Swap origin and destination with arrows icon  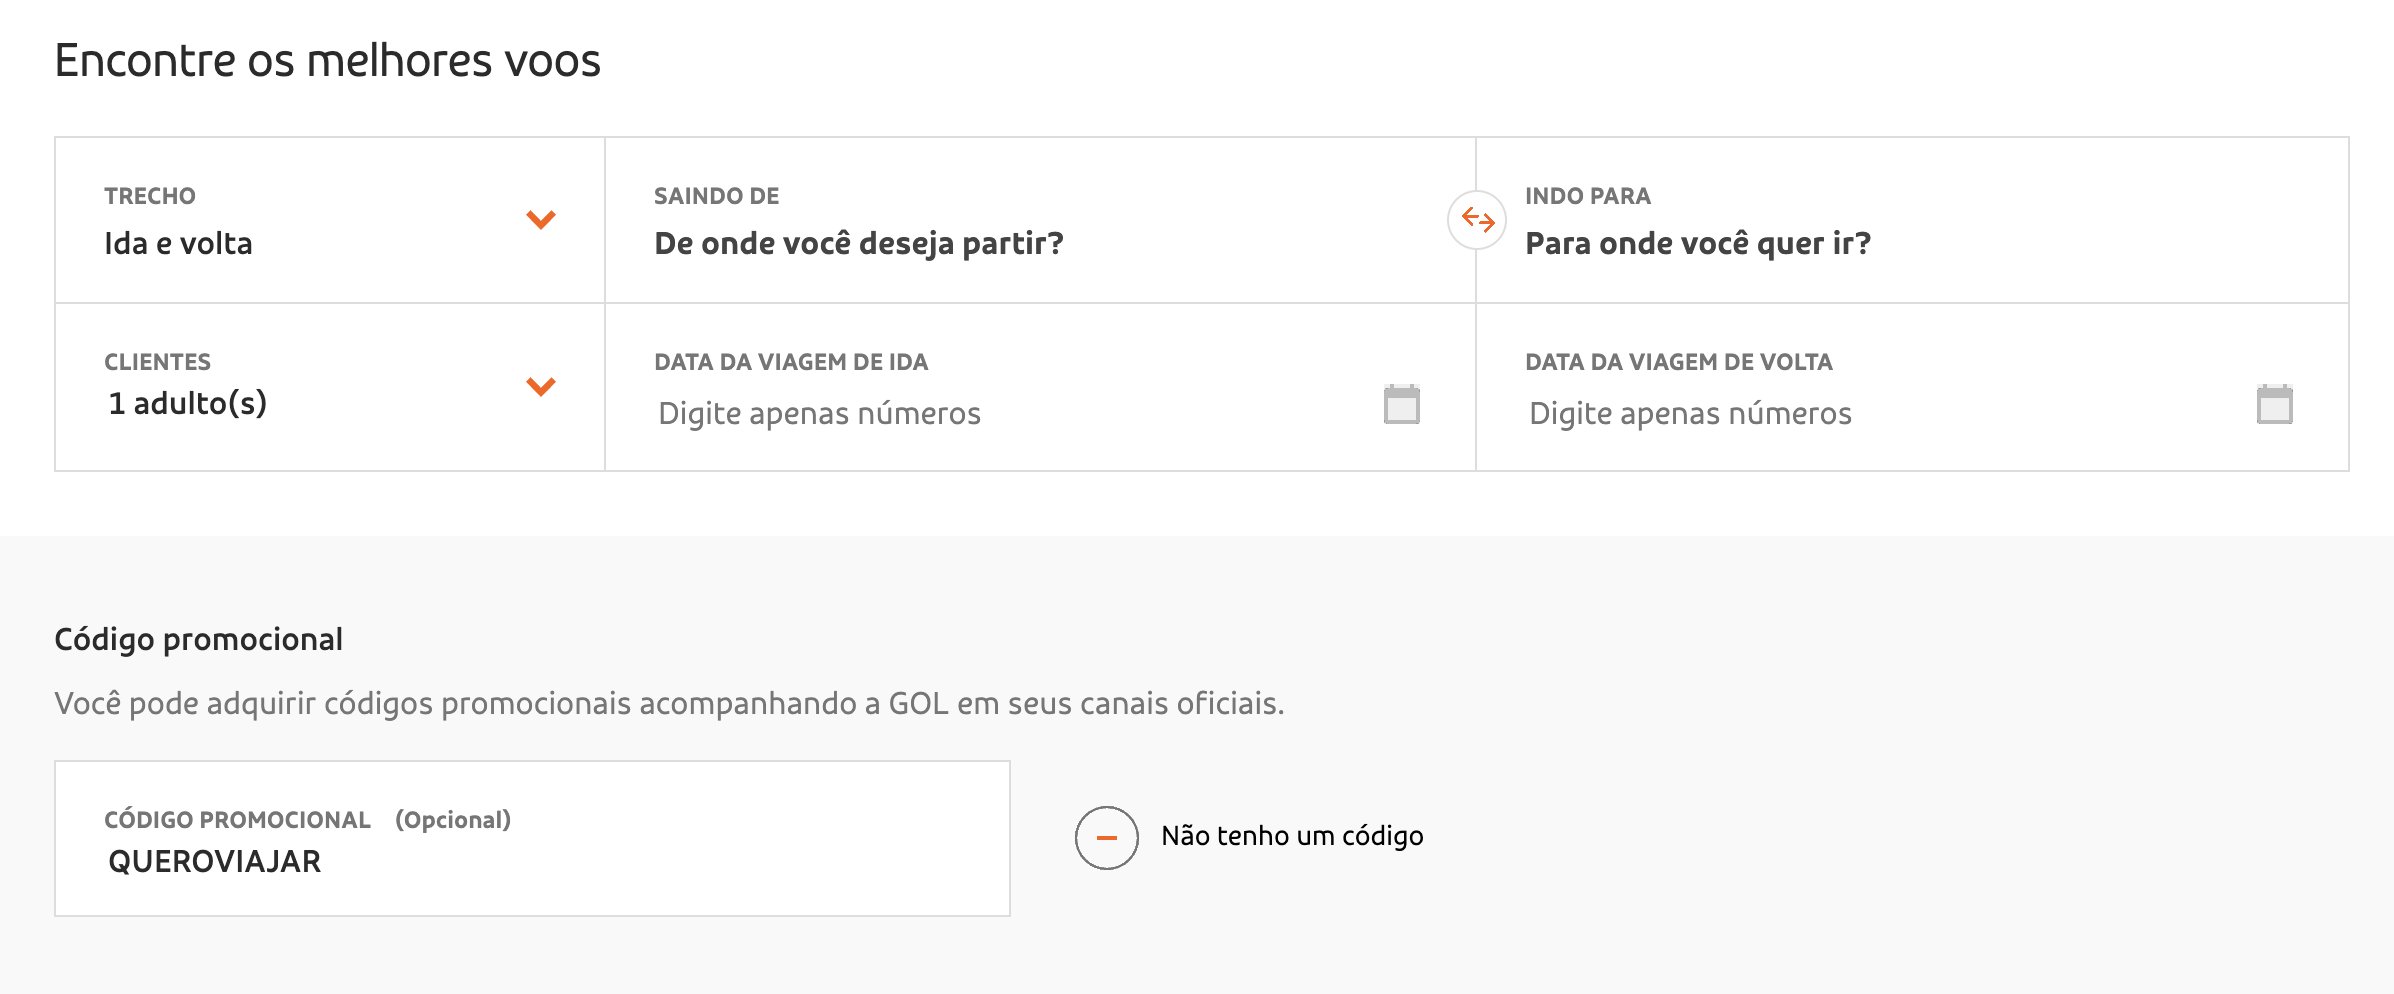(1477, 219)
